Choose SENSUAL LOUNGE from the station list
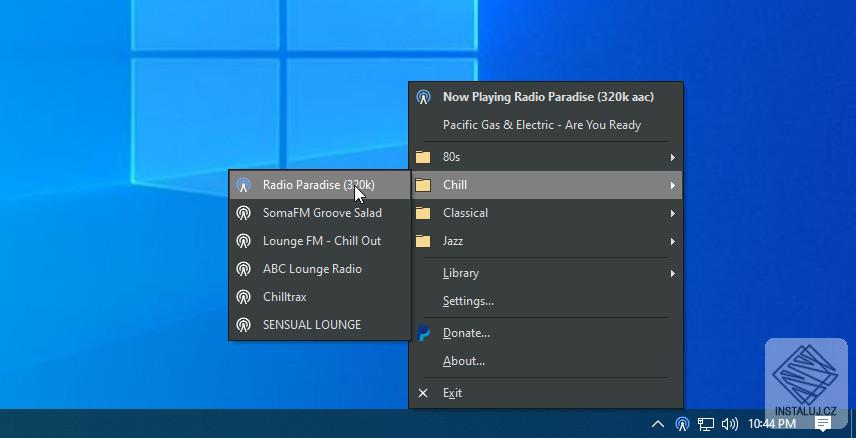Viewport: 856px width, 438px height. coord(311,325)
